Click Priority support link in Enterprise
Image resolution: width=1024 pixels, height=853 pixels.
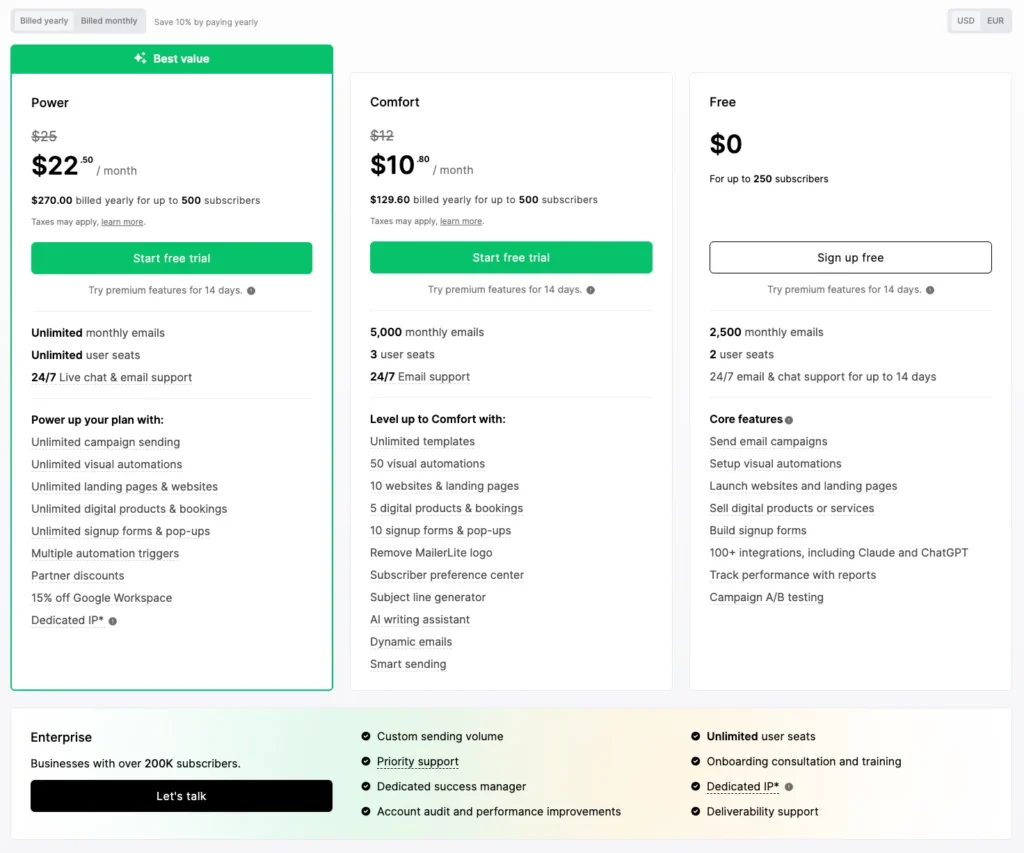coord(417,762)
